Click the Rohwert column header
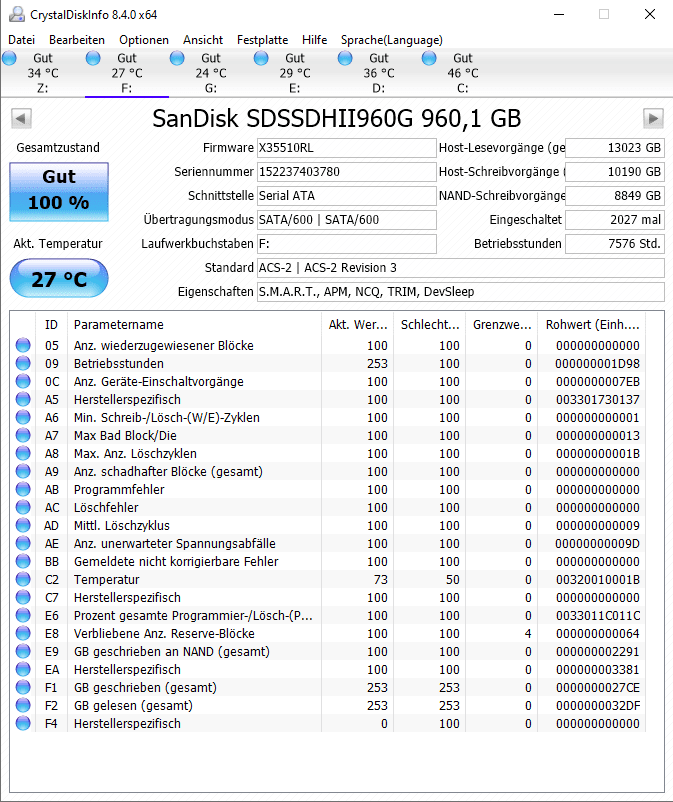The image size is (673, 802). pyautogui.click(x=591, y=325)
